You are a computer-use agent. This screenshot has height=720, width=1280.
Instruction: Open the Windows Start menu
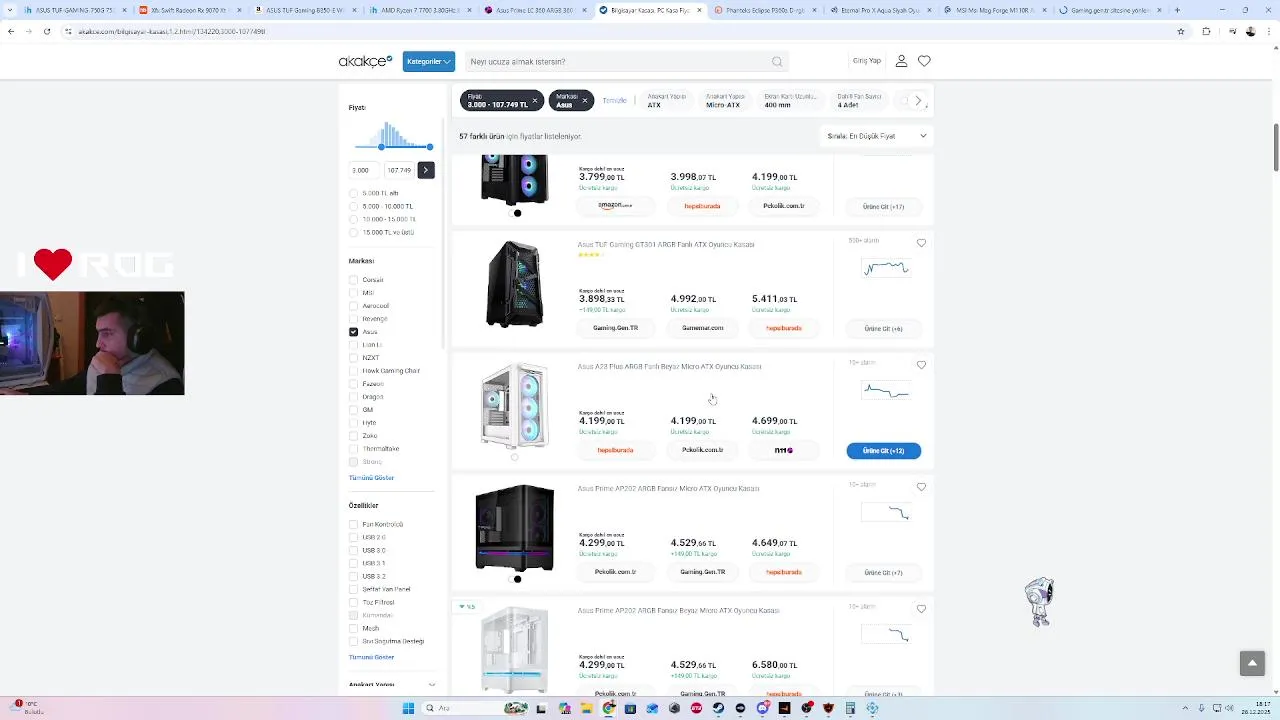pyautogui.click(x=408, y=708)
